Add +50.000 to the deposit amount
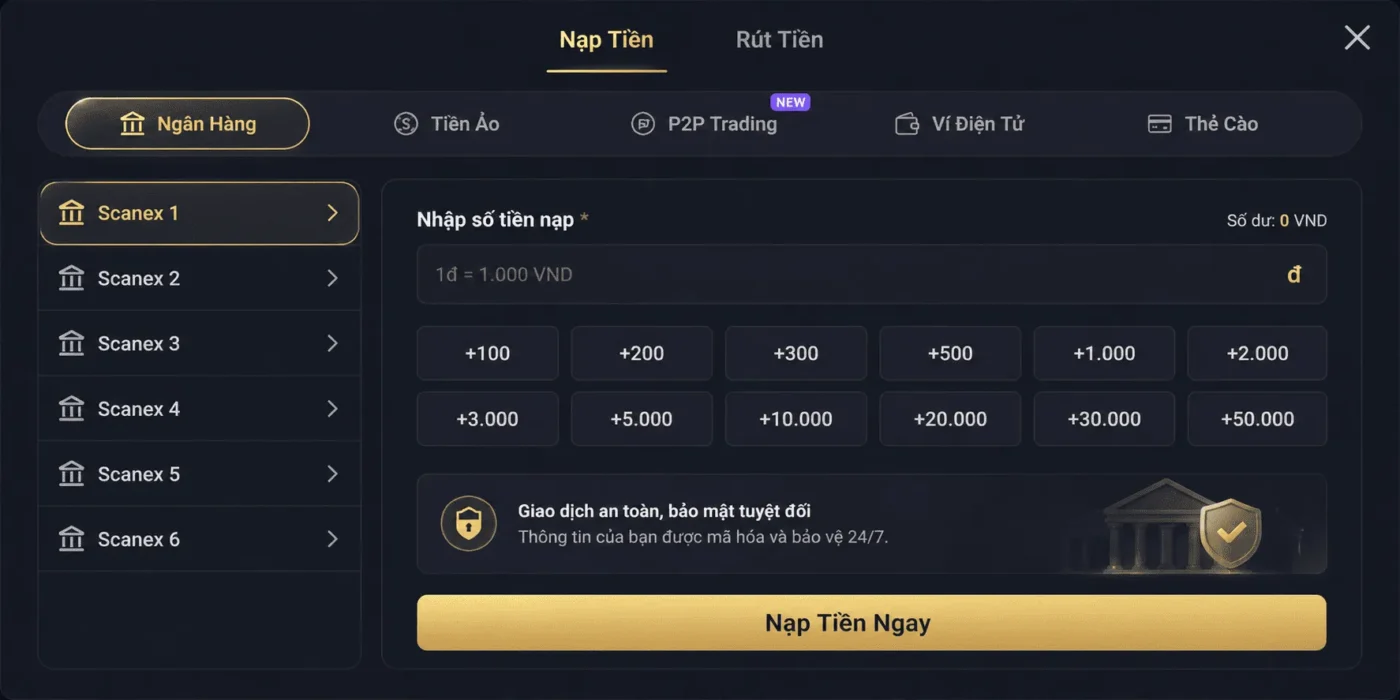This screenshot has width=1400, height=700. [1257, 419]
